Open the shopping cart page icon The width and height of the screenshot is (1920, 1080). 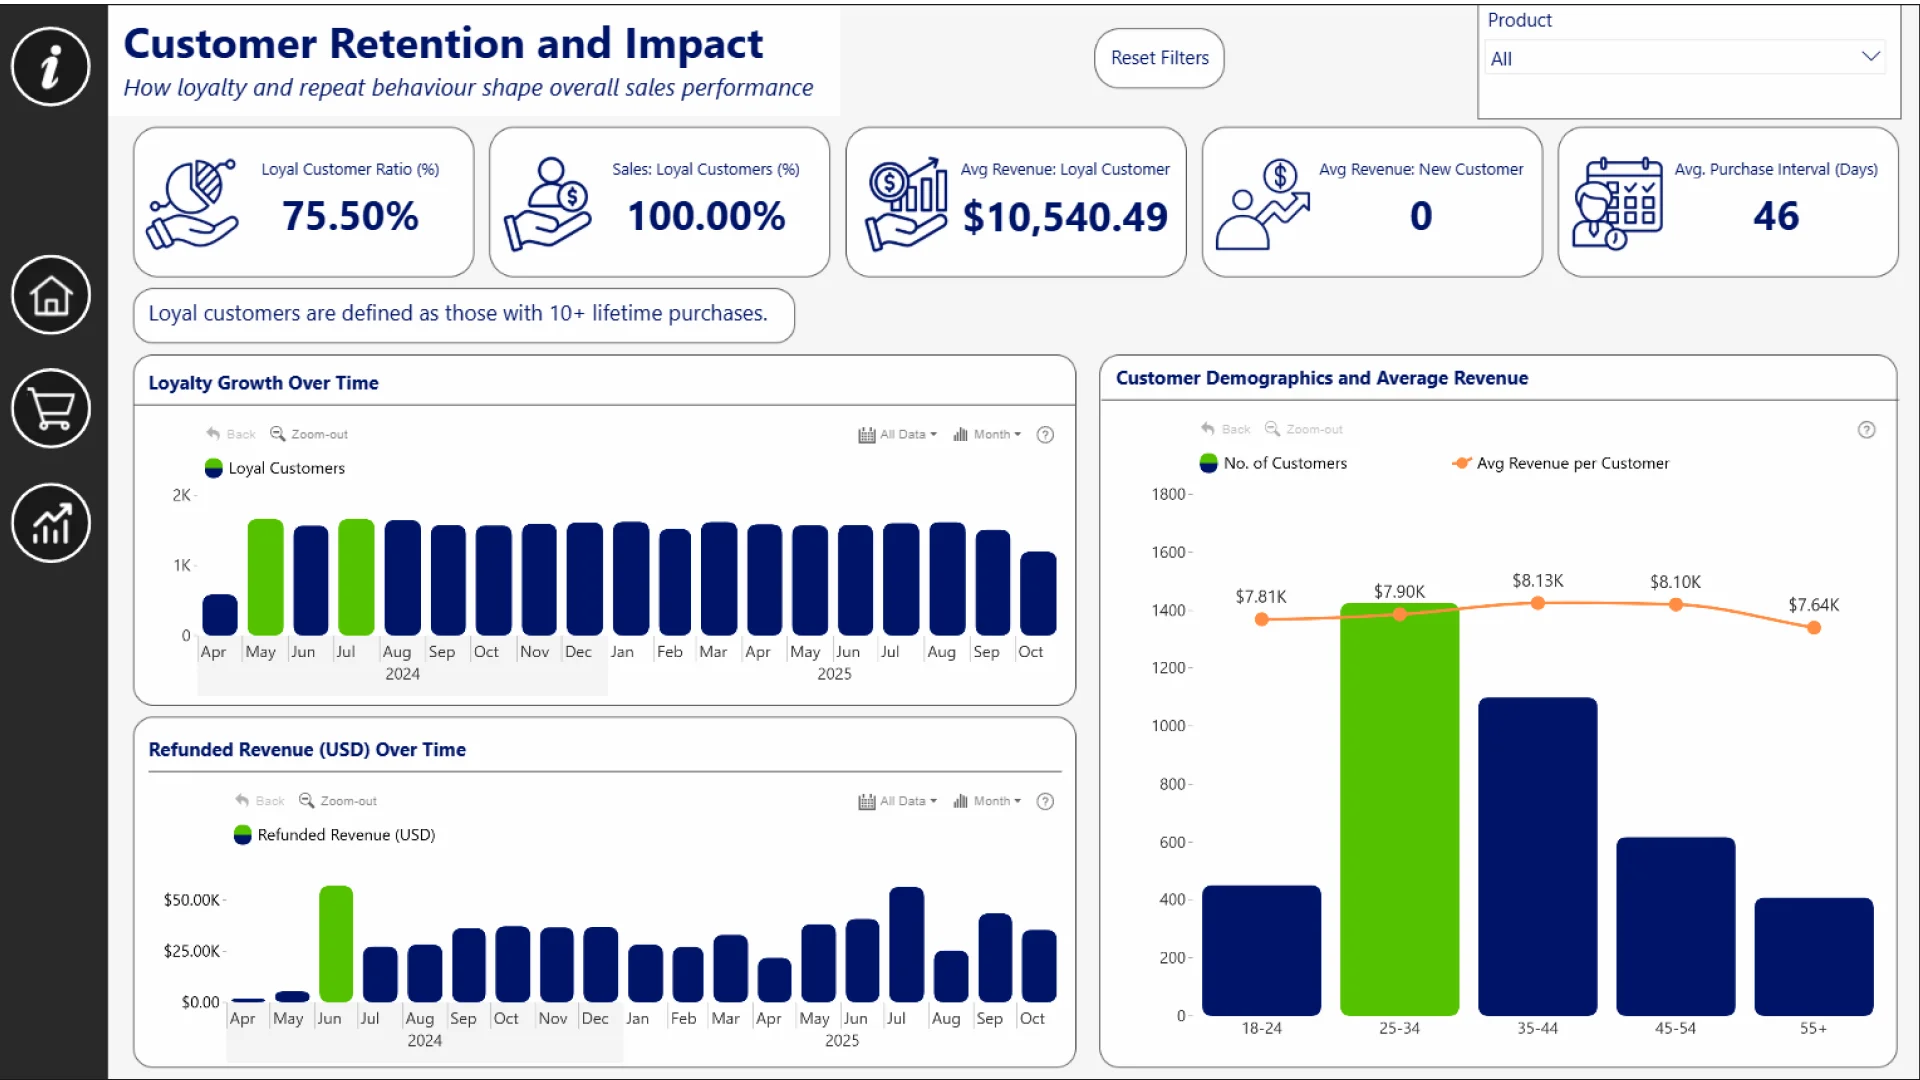pyautogui.click(x=50, y=409)
